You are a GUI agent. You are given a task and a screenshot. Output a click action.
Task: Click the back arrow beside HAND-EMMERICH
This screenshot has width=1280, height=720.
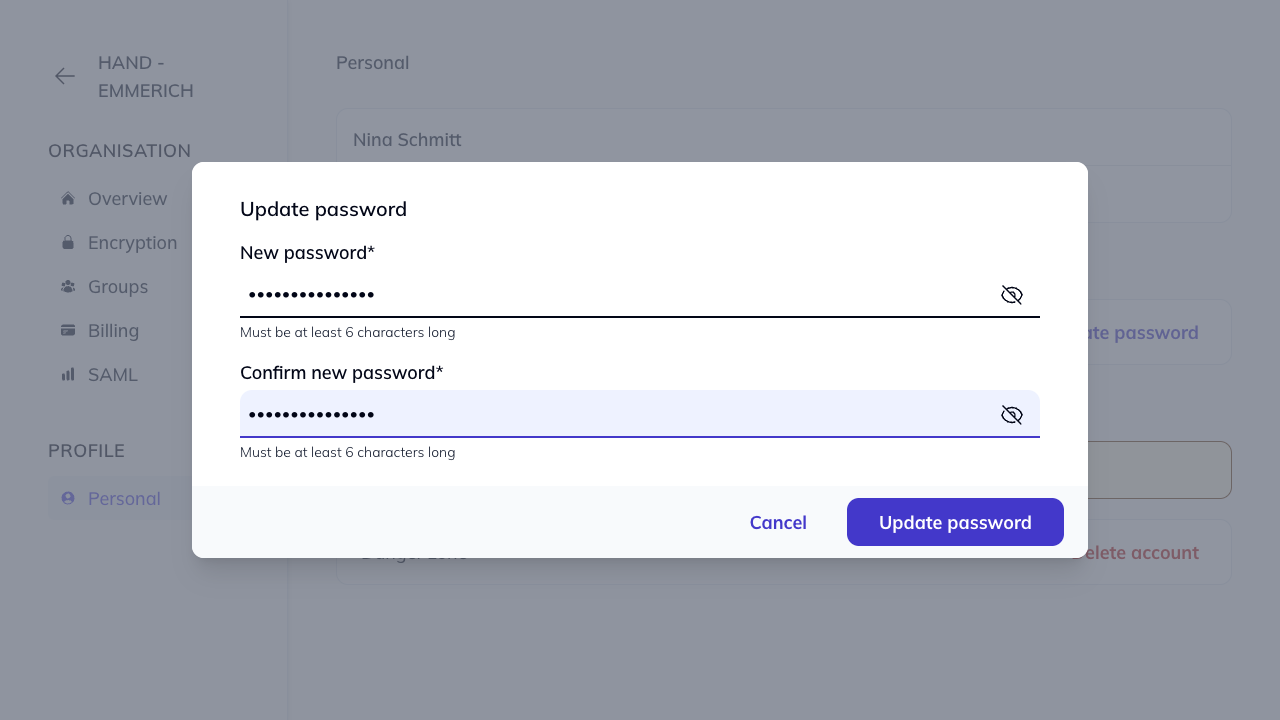(x=64, y=76)
